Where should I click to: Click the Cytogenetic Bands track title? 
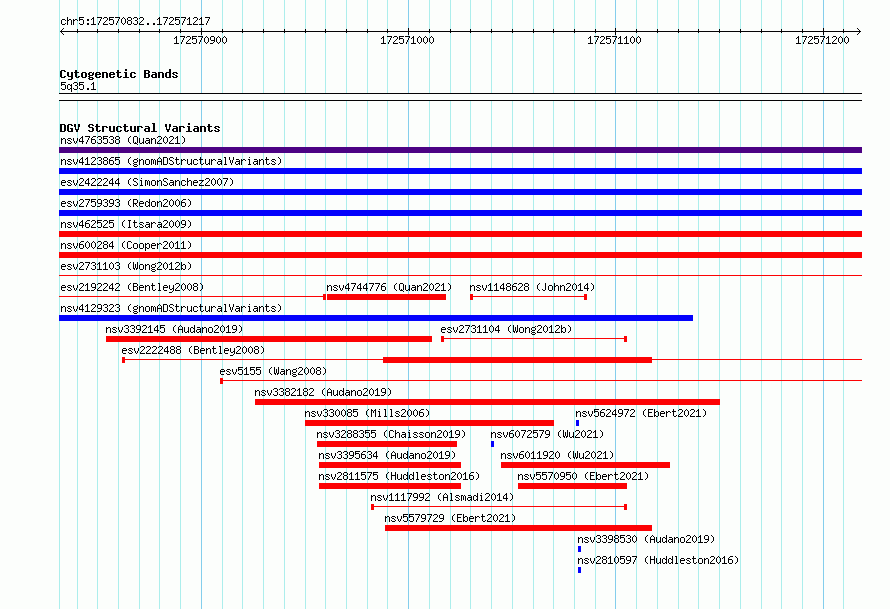119,74
